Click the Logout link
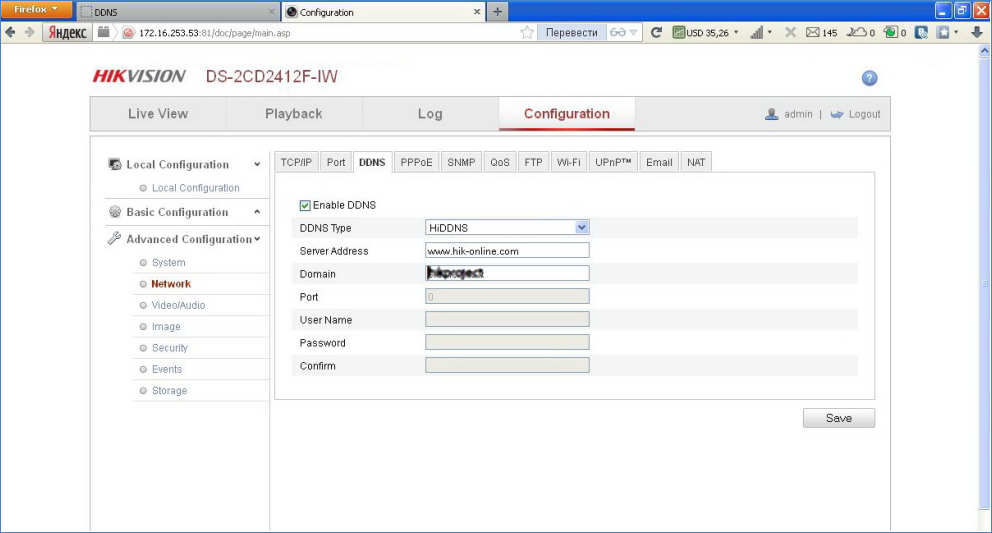 pyautogui.click(x=864, y=114)
